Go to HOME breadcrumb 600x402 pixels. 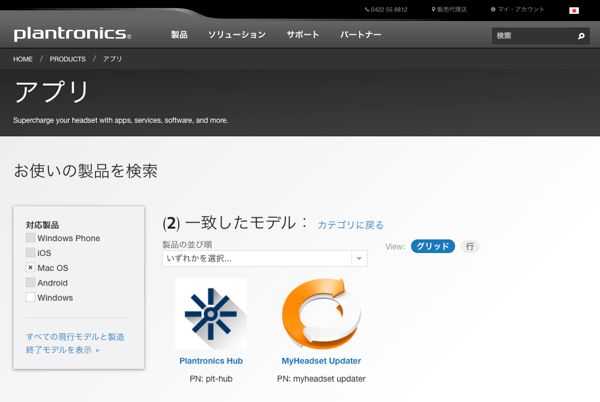23,59
